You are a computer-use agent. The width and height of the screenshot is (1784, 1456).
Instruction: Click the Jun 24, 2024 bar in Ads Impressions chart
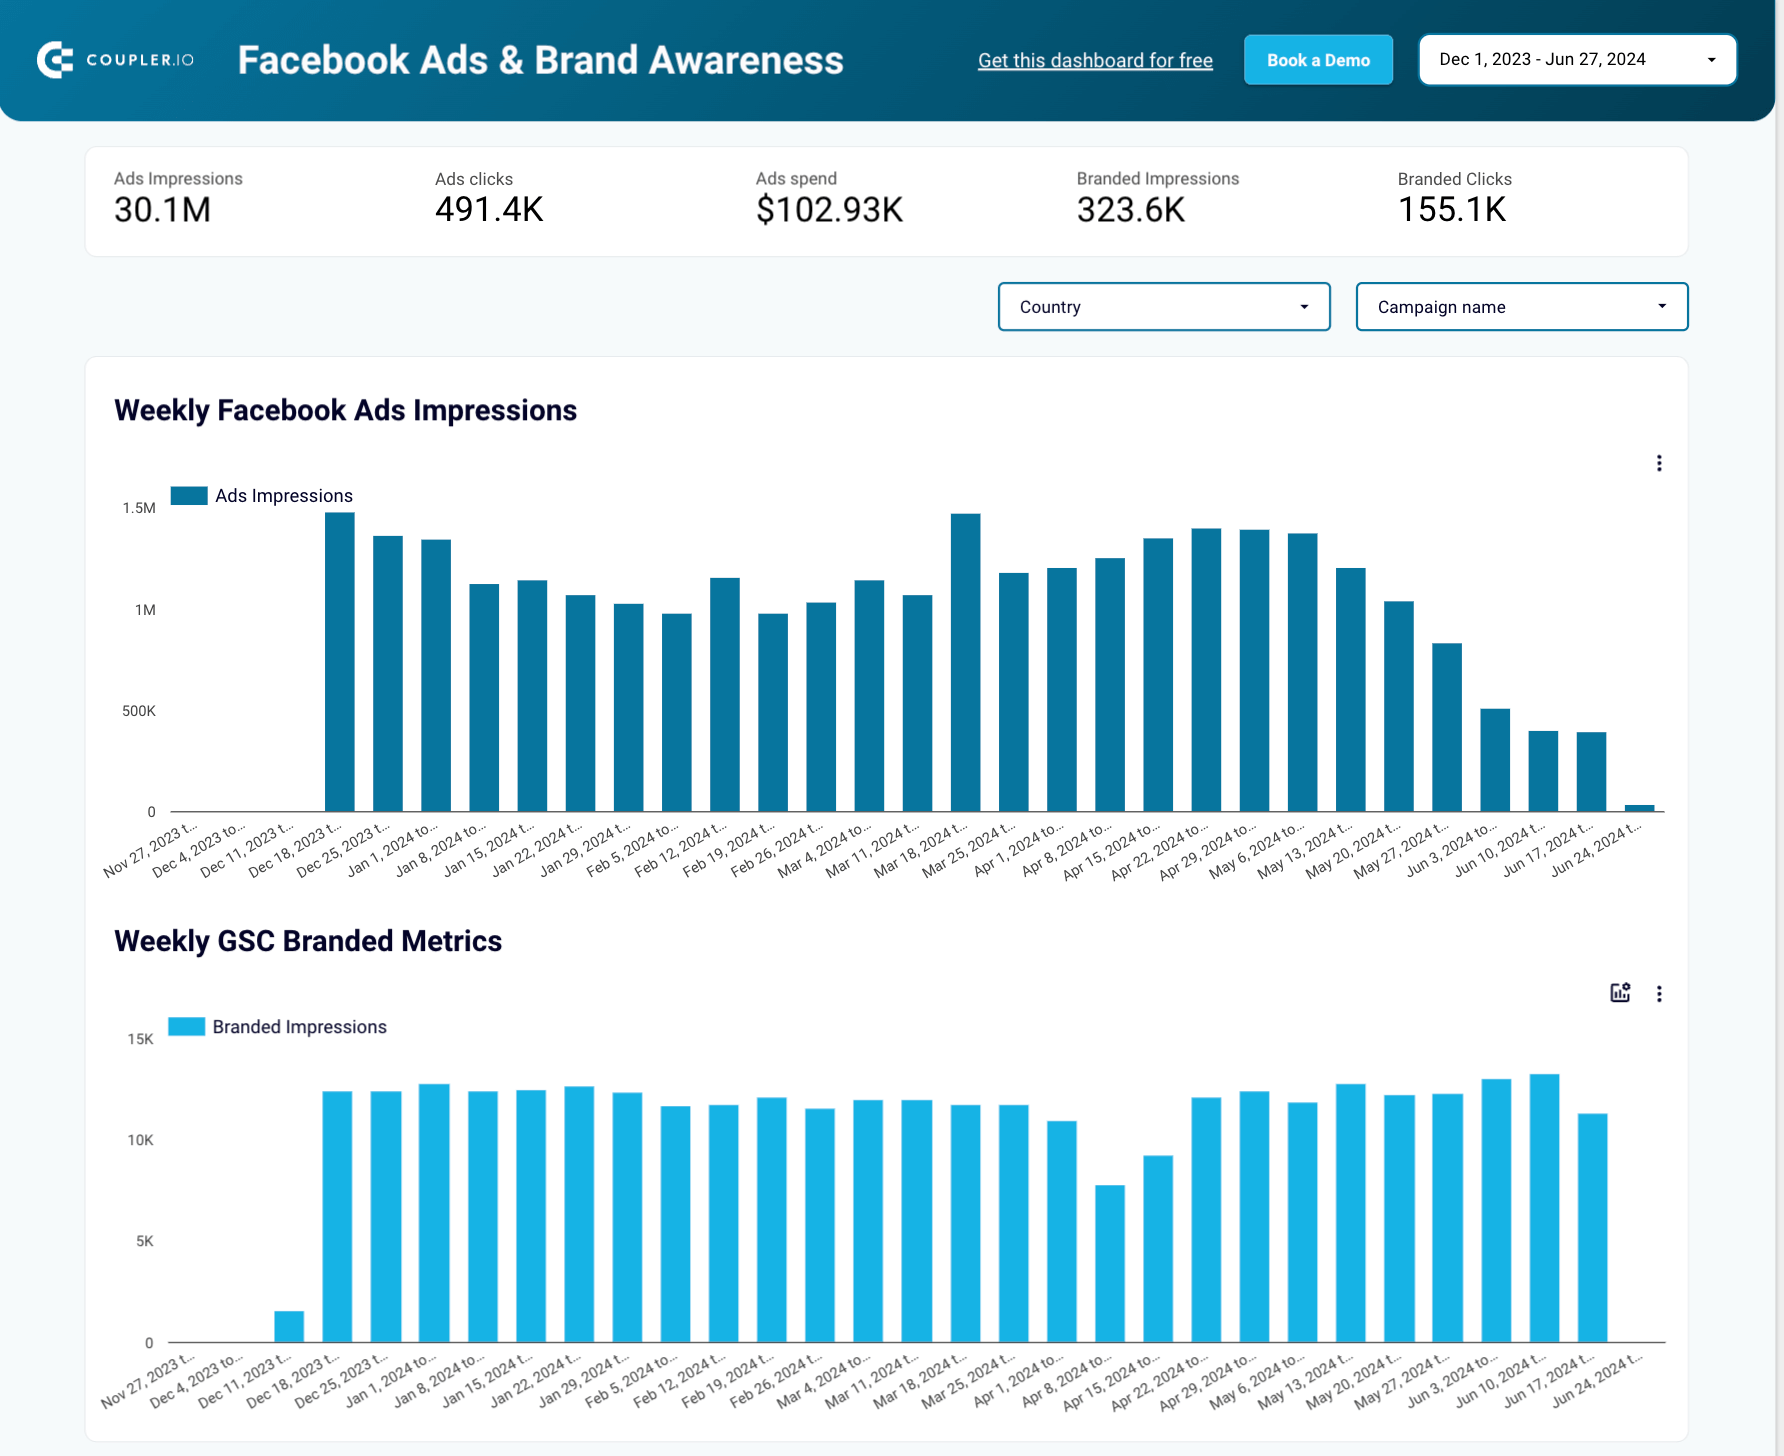(x=1640, y=808)
